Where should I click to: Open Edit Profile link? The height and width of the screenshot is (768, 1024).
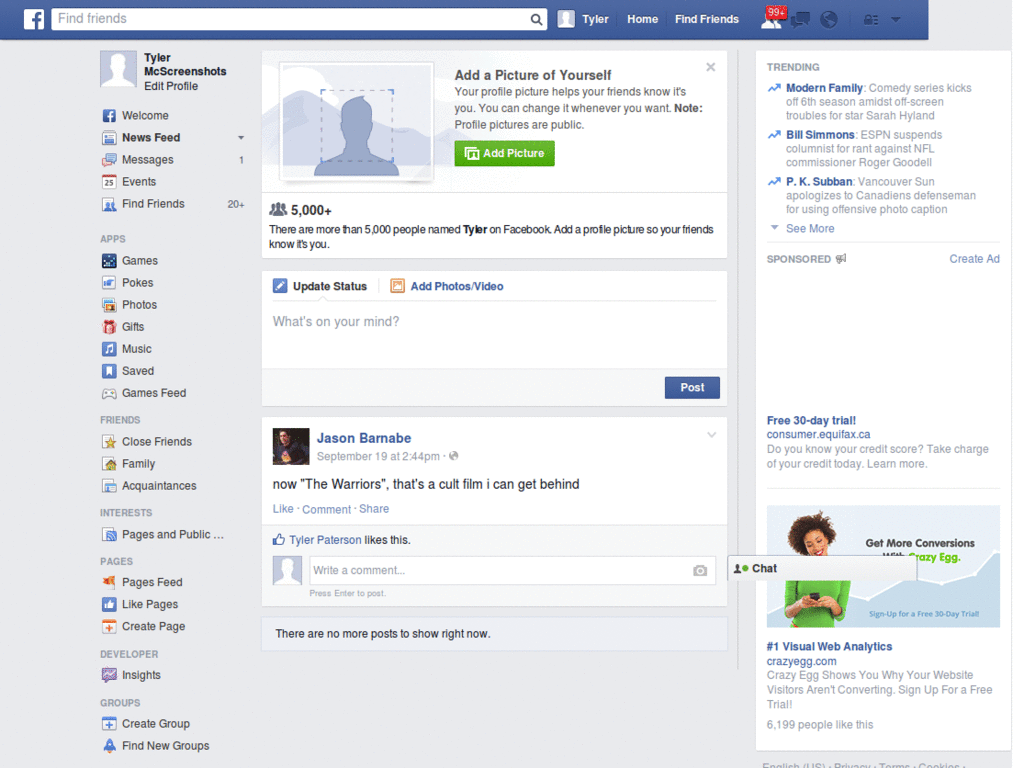coord(171,86)
